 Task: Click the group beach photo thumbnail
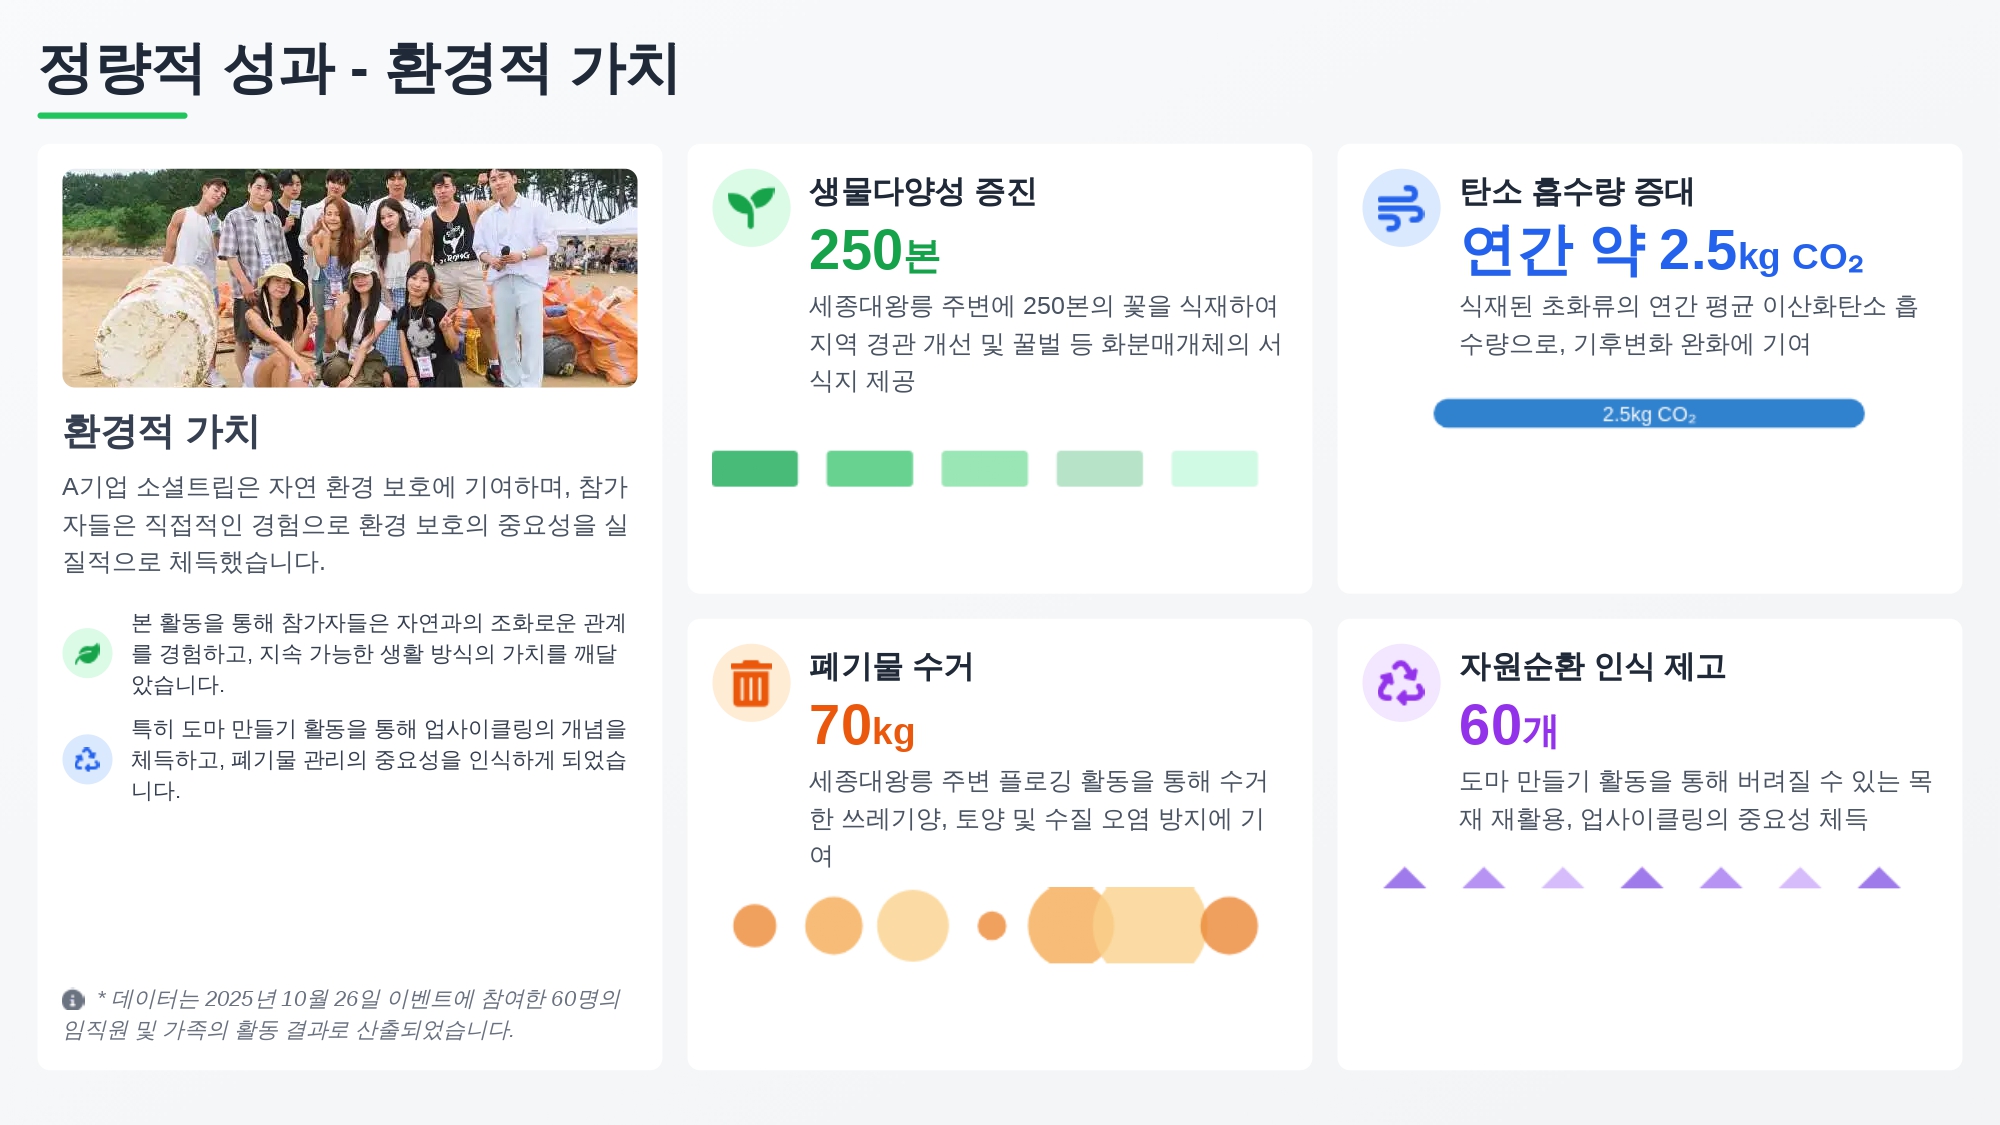point(350,278)
